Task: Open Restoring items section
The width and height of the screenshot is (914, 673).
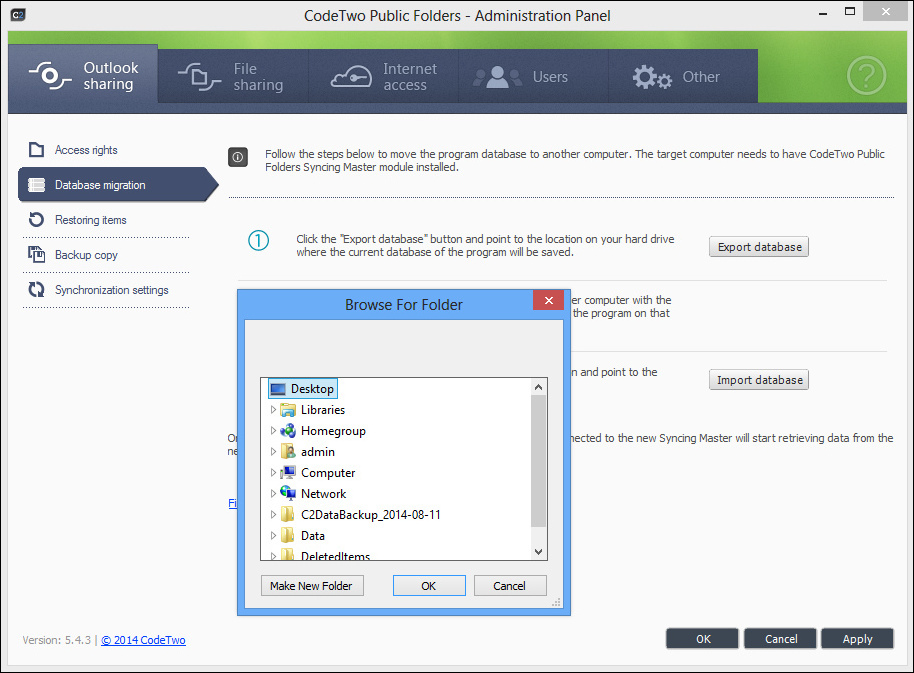Action: (90, 220)
